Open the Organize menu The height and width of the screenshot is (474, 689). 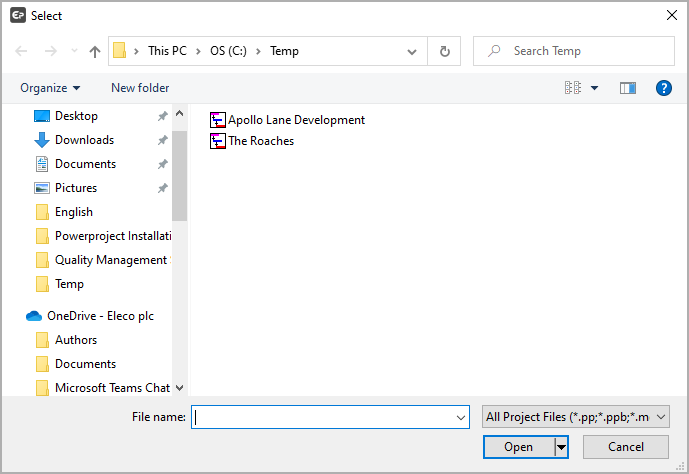pos(50,88)
